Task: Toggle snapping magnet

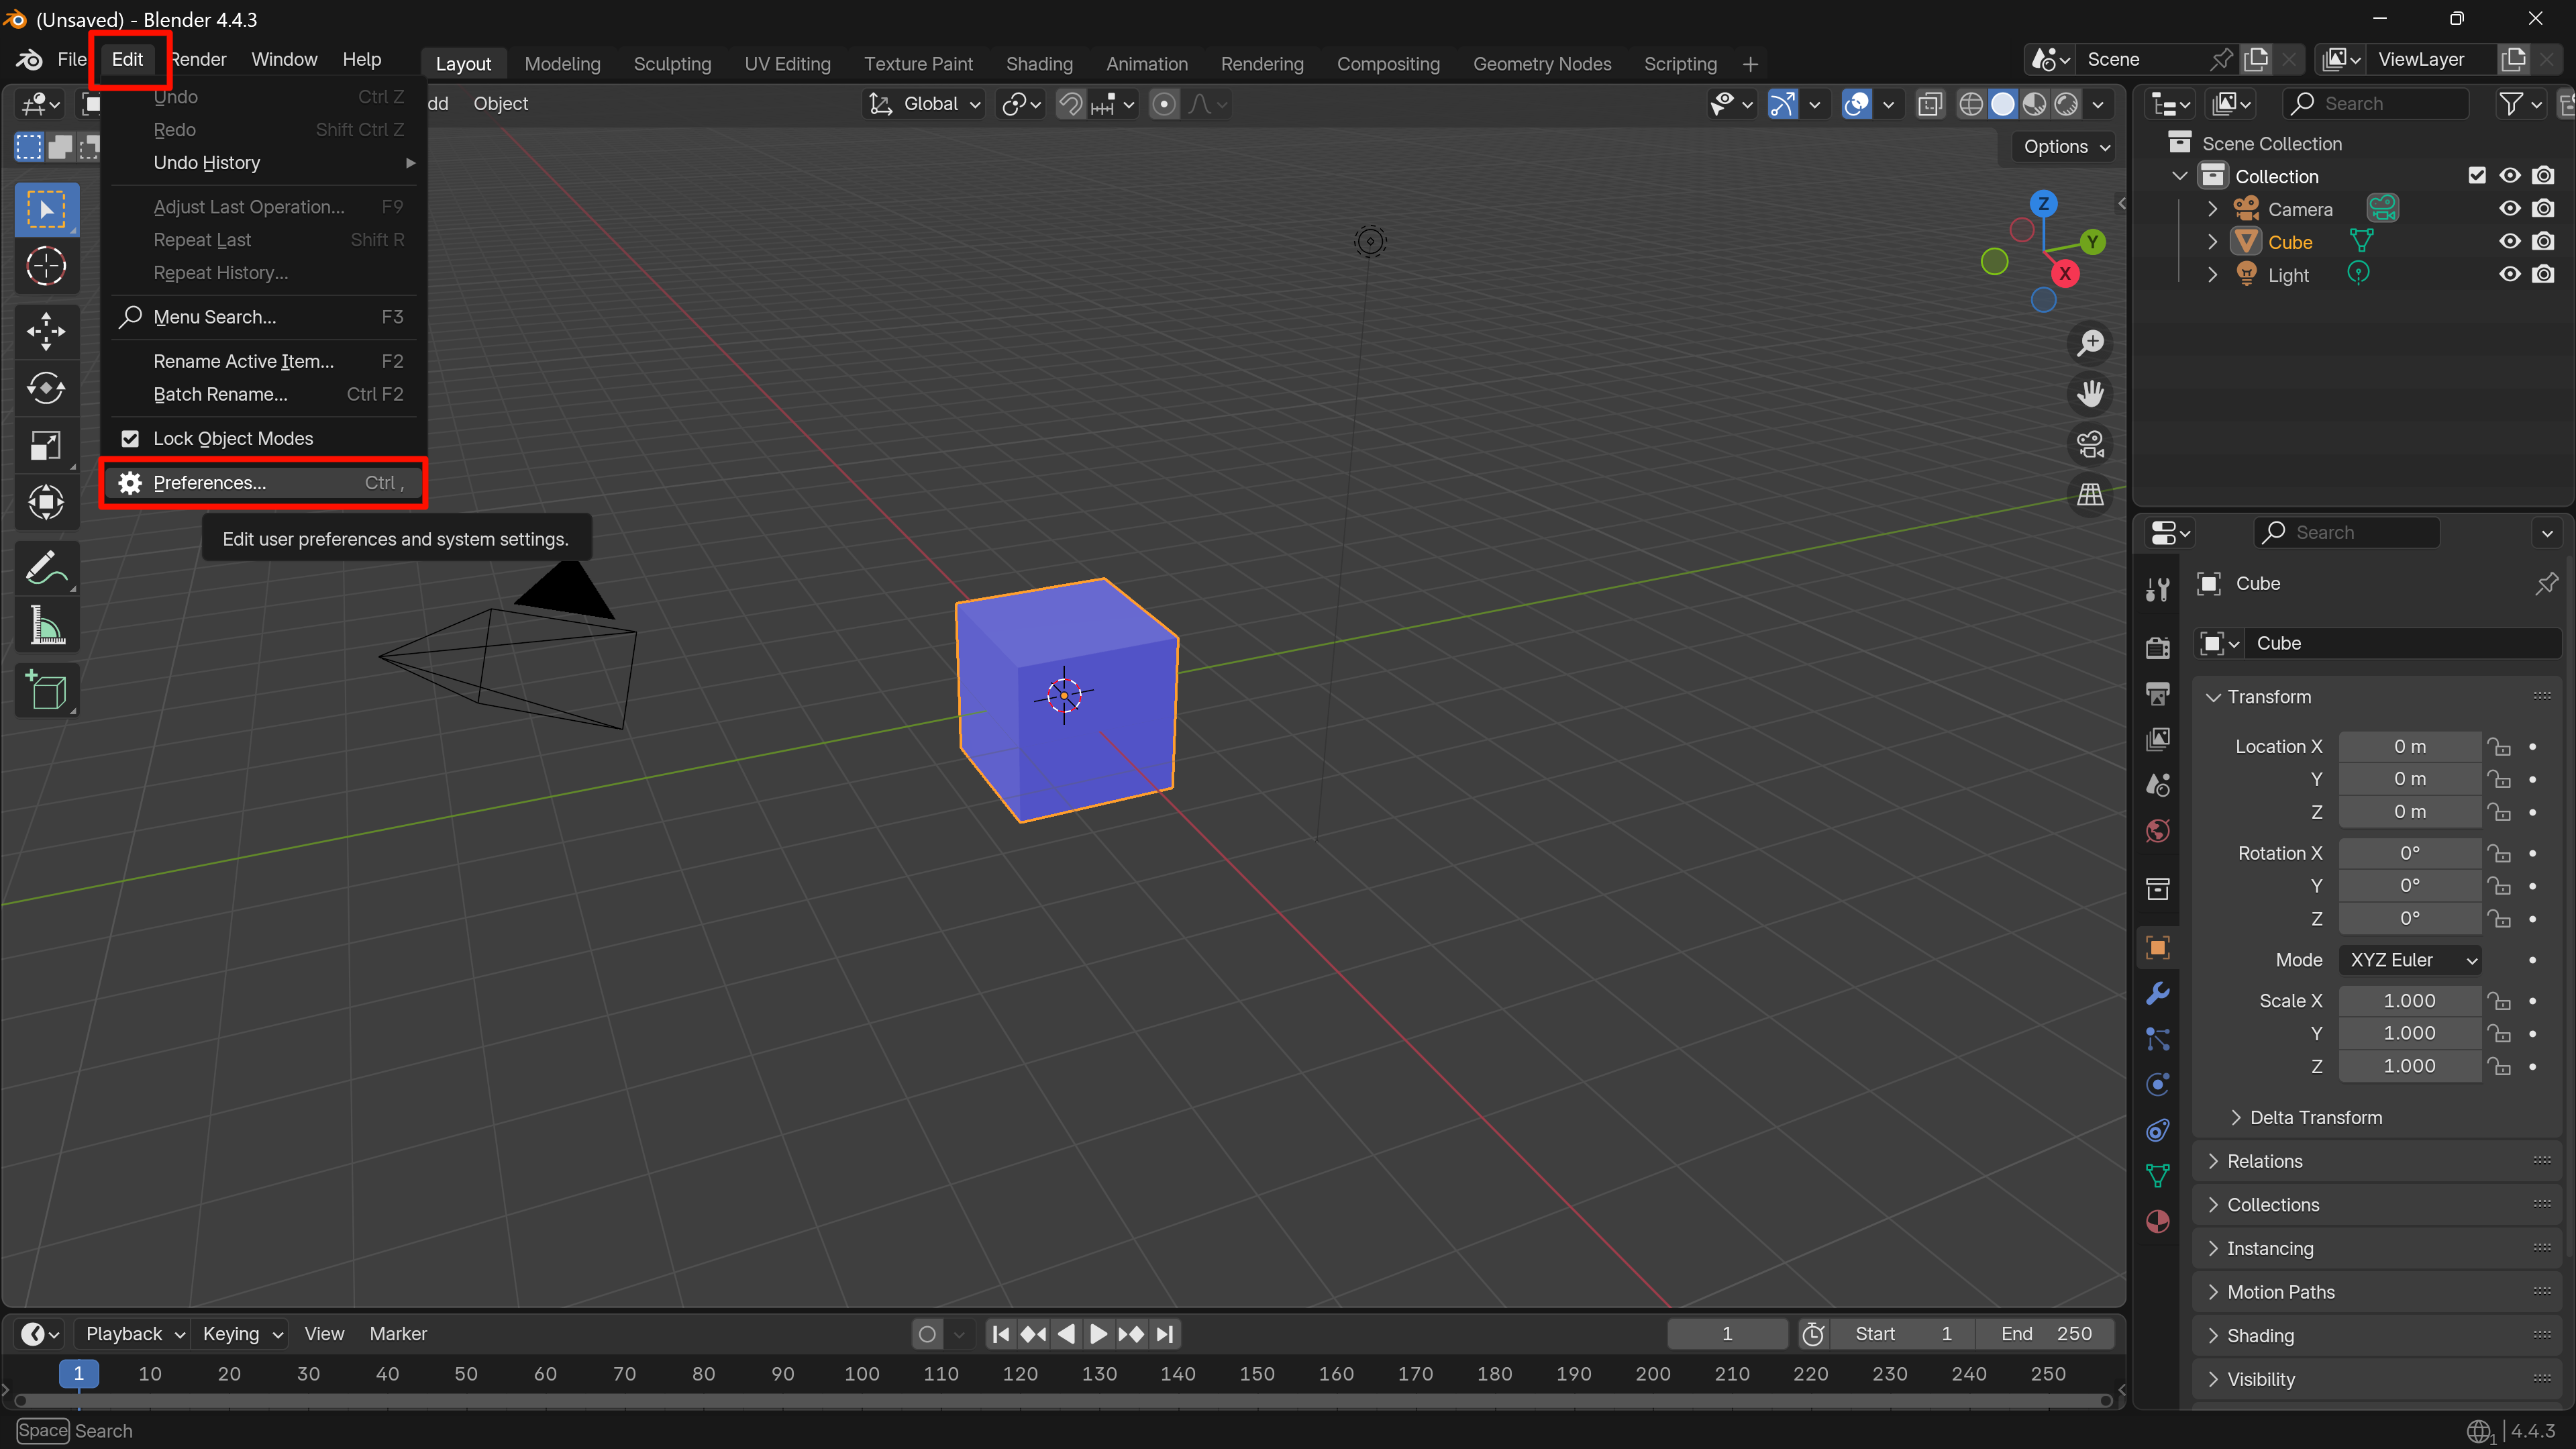Action: tap(1070, 104)
